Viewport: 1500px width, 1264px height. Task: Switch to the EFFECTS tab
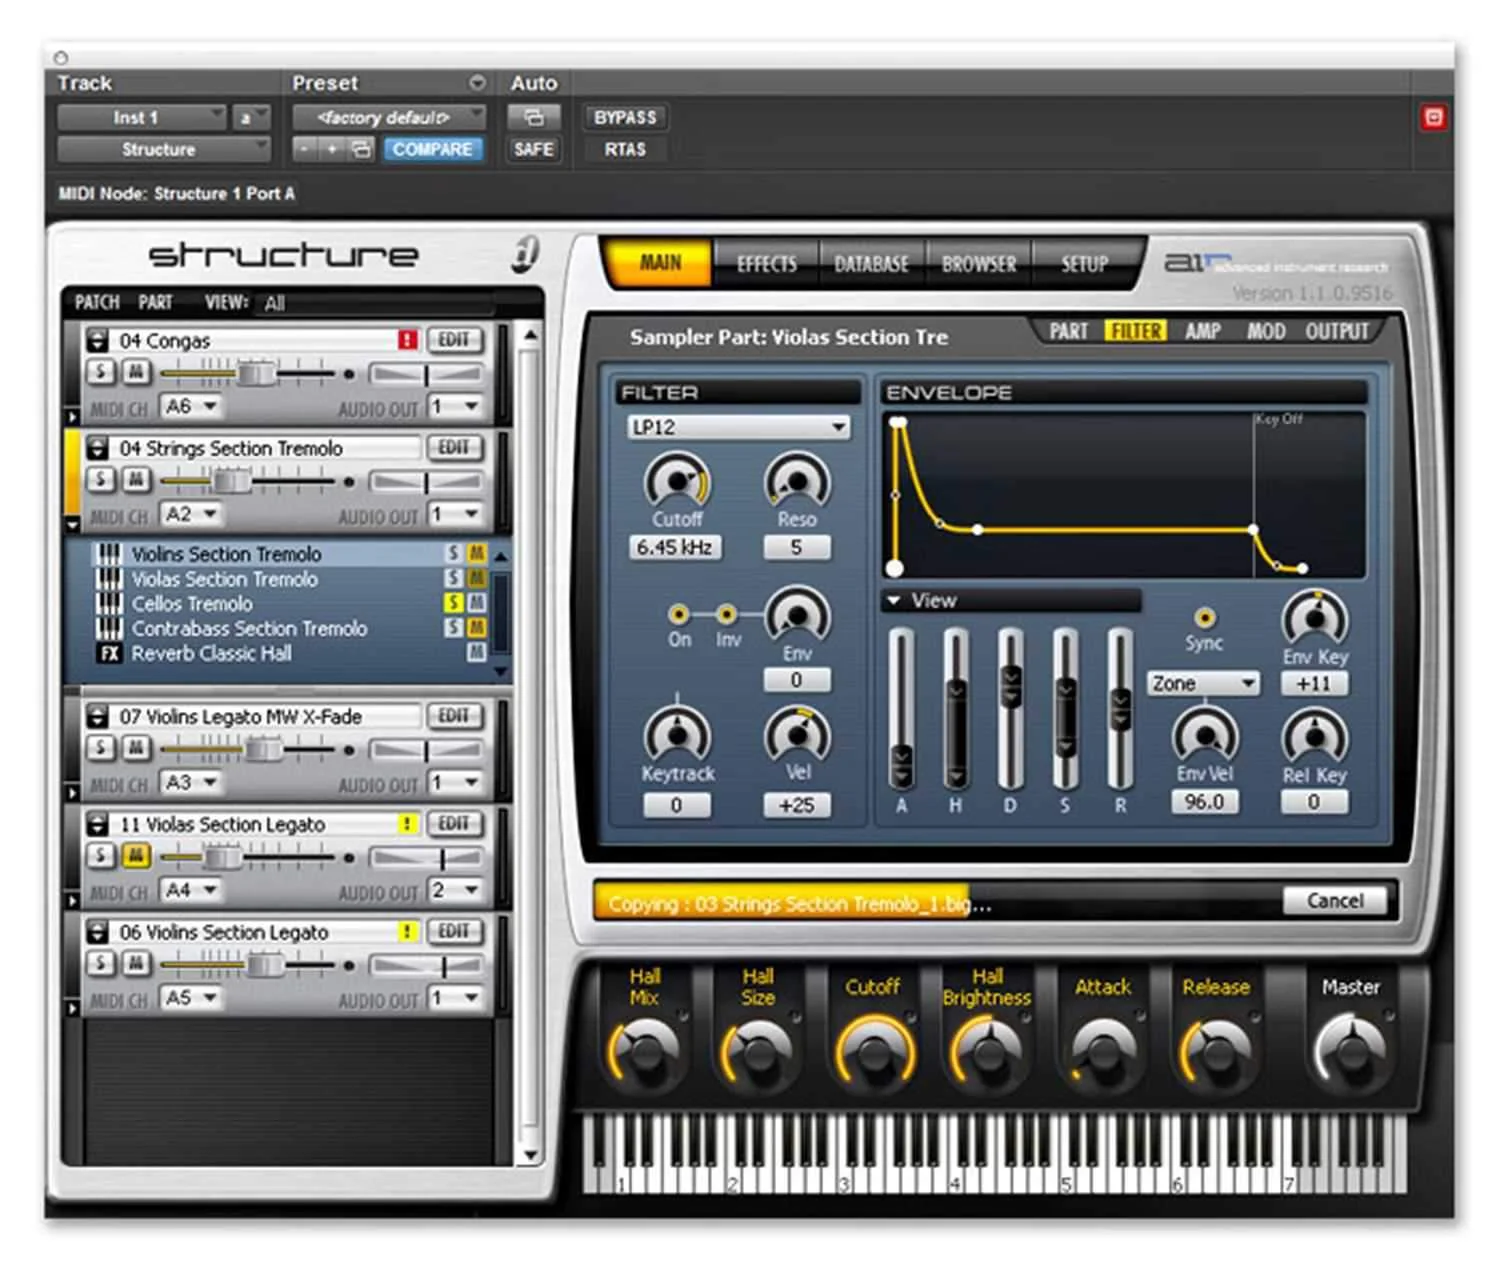pyautogui.click(x=766, y=264)
